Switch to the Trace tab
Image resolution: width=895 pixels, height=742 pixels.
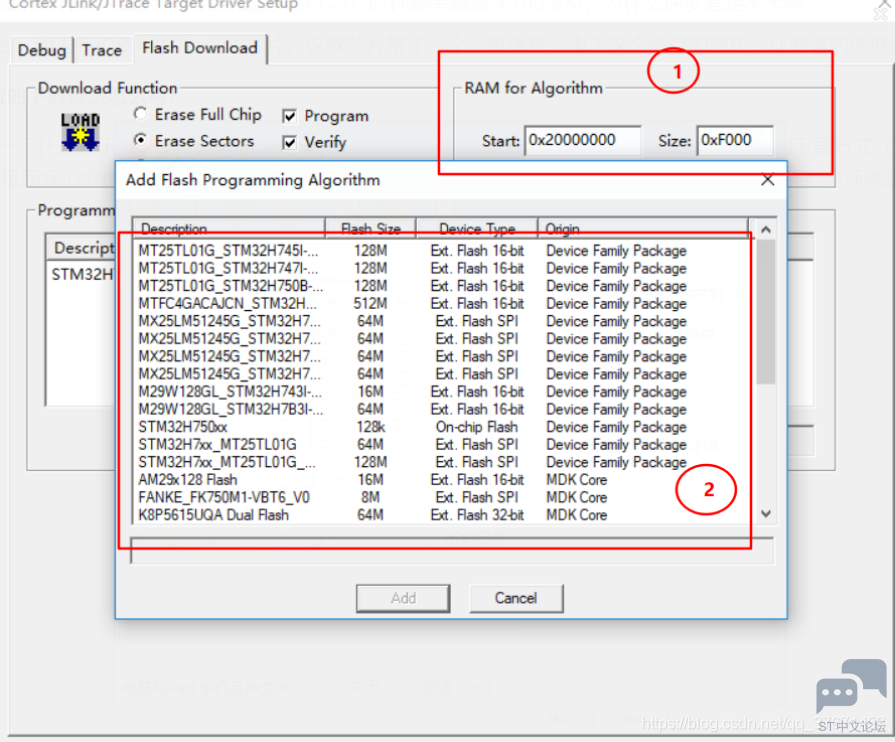tap(102, 50)
